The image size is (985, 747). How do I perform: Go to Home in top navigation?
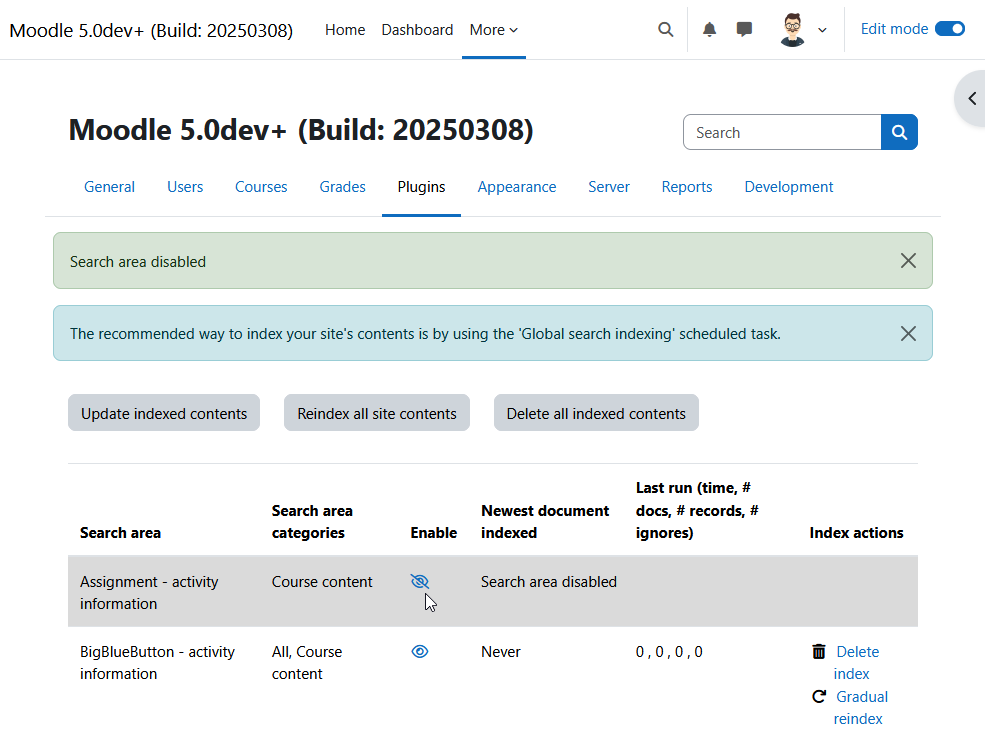click(x=345, y=30)
